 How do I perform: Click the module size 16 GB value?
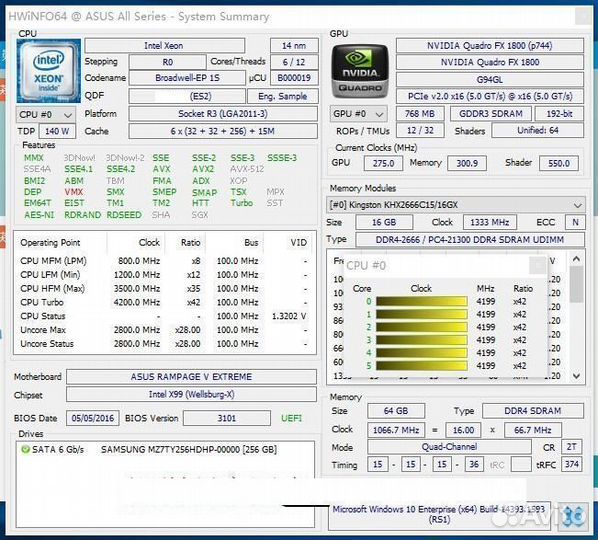coord(384,222)
